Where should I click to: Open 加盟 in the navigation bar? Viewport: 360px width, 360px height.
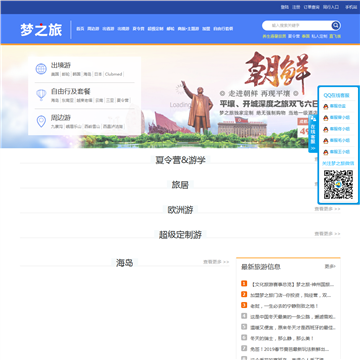click(x=206, y=29)
